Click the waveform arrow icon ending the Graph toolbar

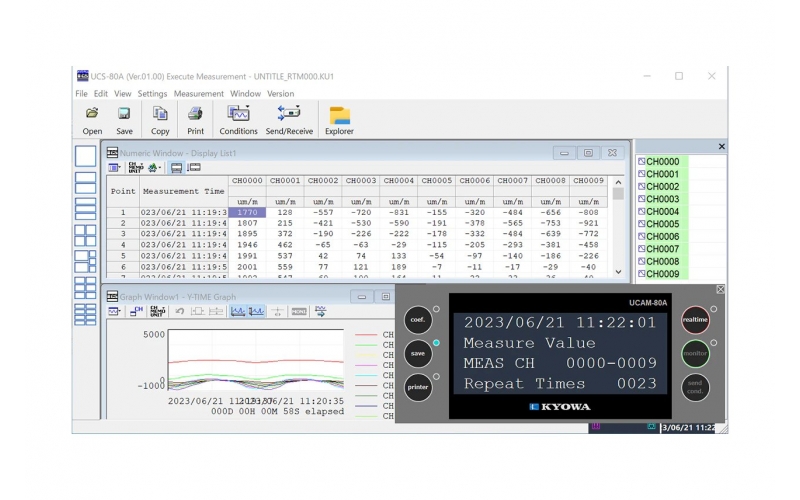(320, 311)
